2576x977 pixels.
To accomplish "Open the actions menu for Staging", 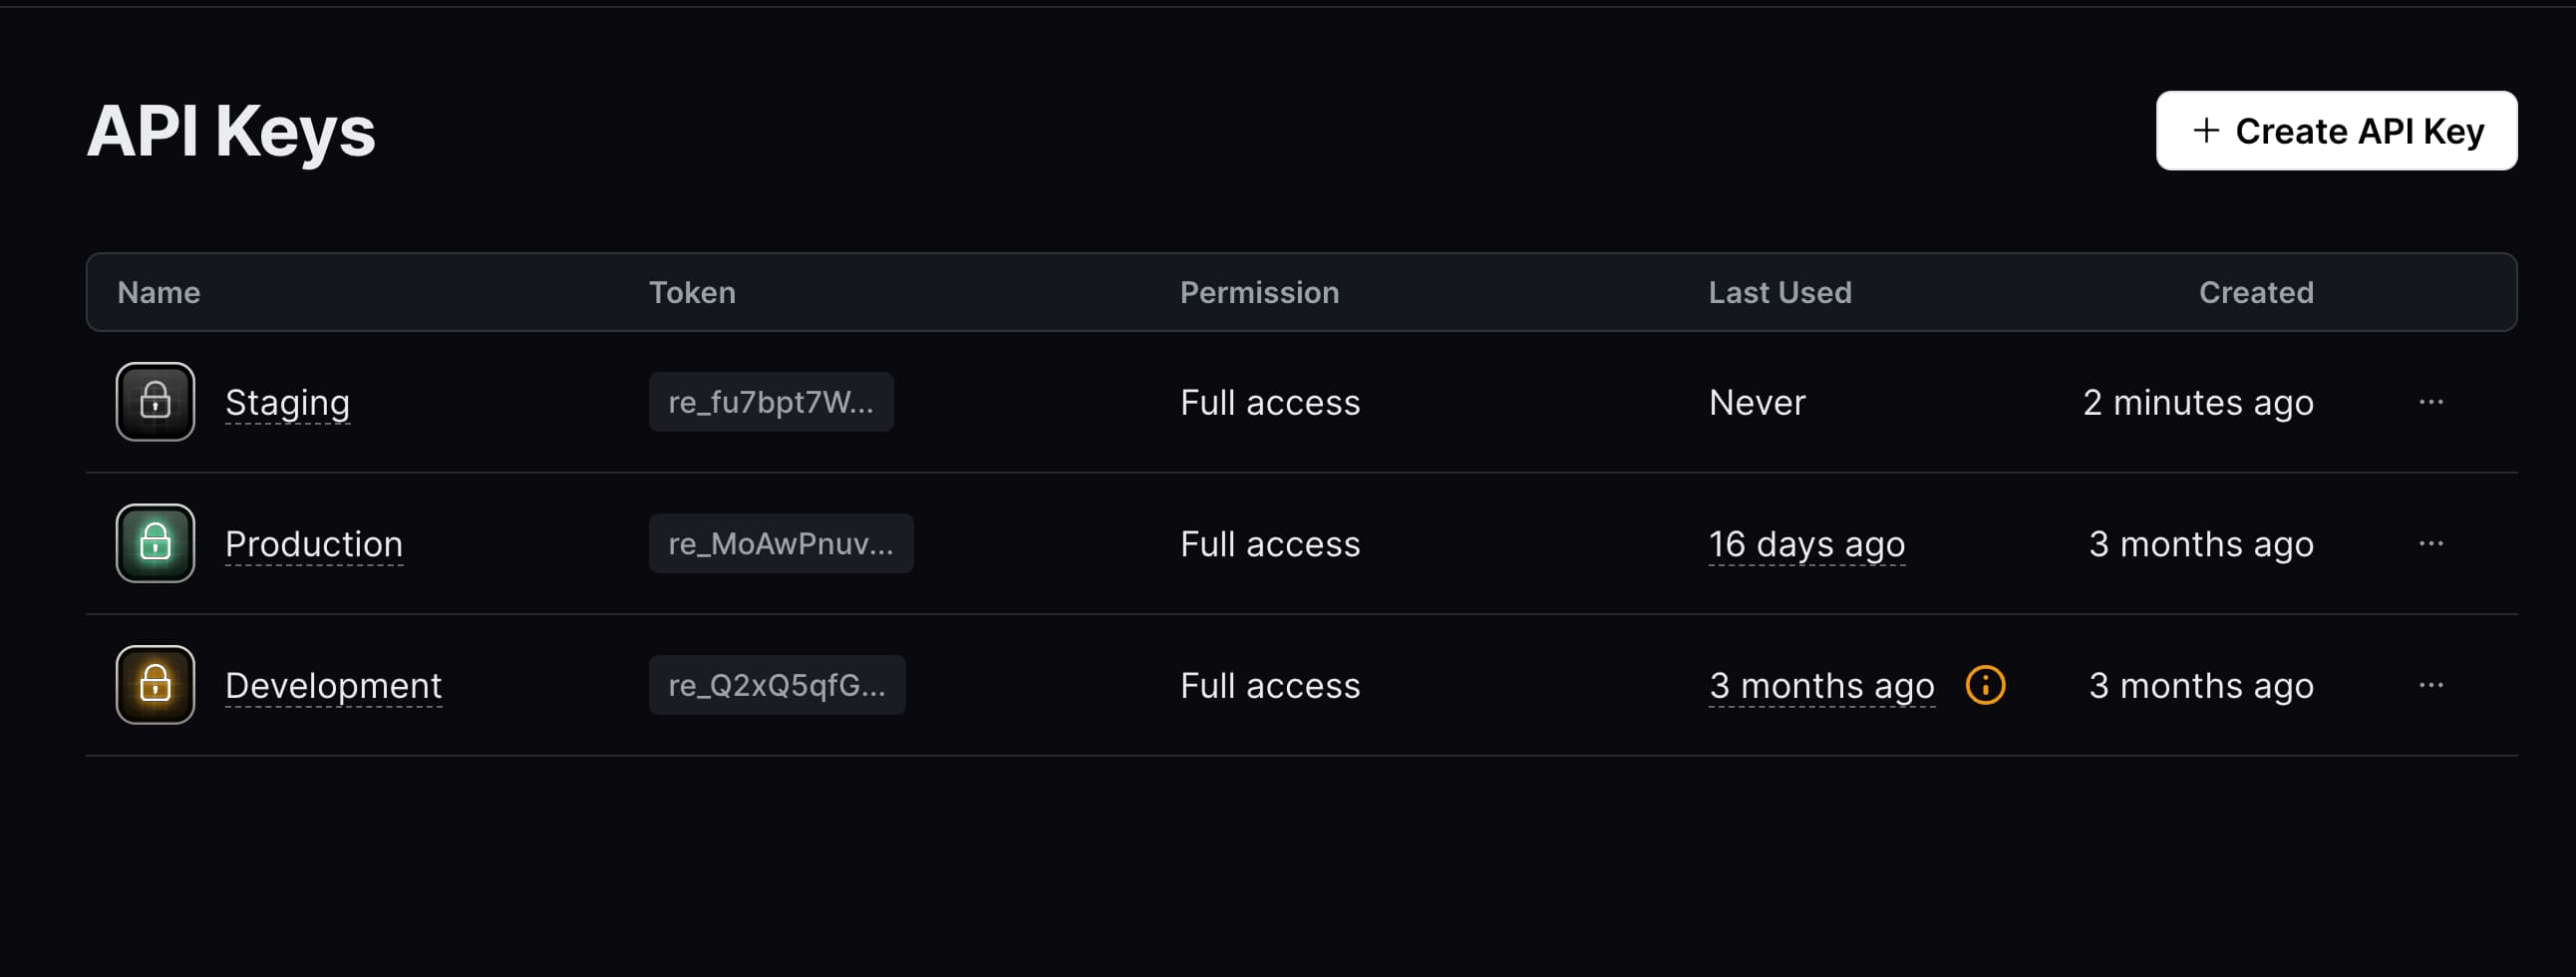I will coord(2431,402).
